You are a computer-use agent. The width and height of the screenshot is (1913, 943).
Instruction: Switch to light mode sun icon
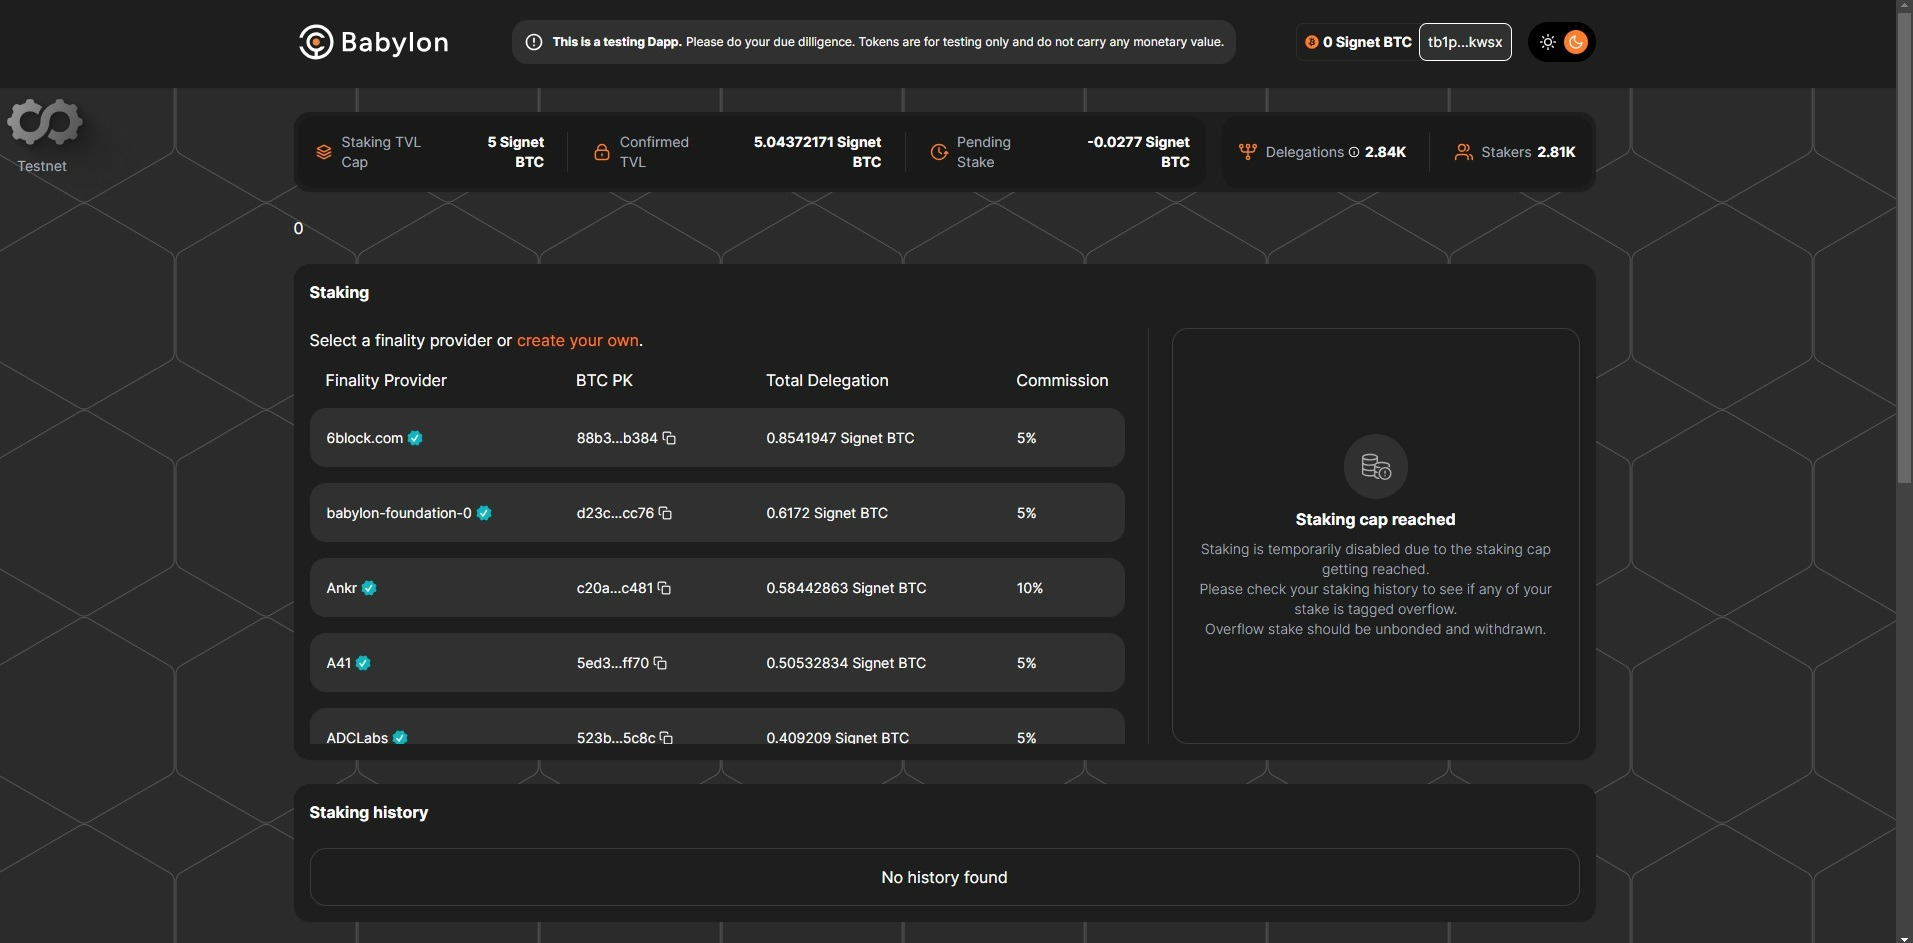click(1547, 42)
